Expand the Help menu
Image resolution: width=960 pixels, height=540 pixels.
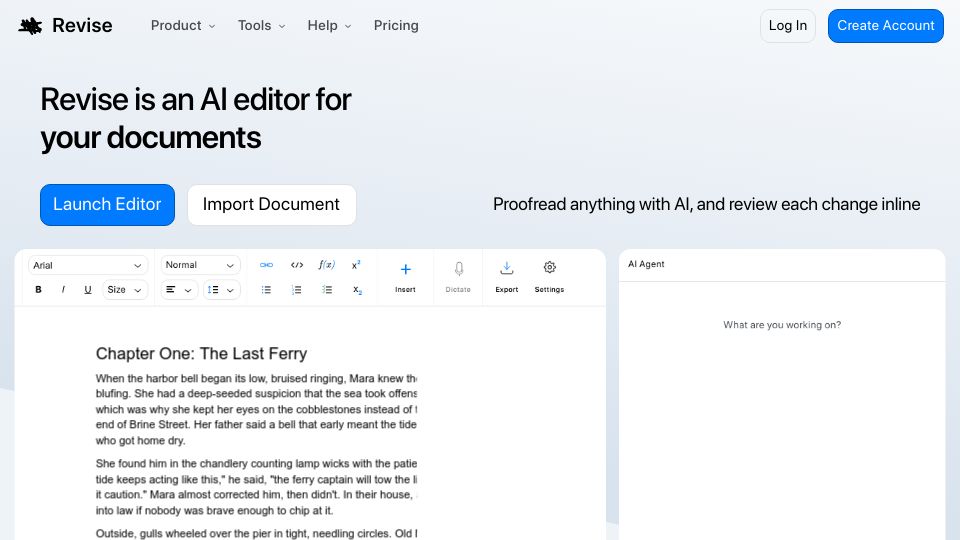329,26
